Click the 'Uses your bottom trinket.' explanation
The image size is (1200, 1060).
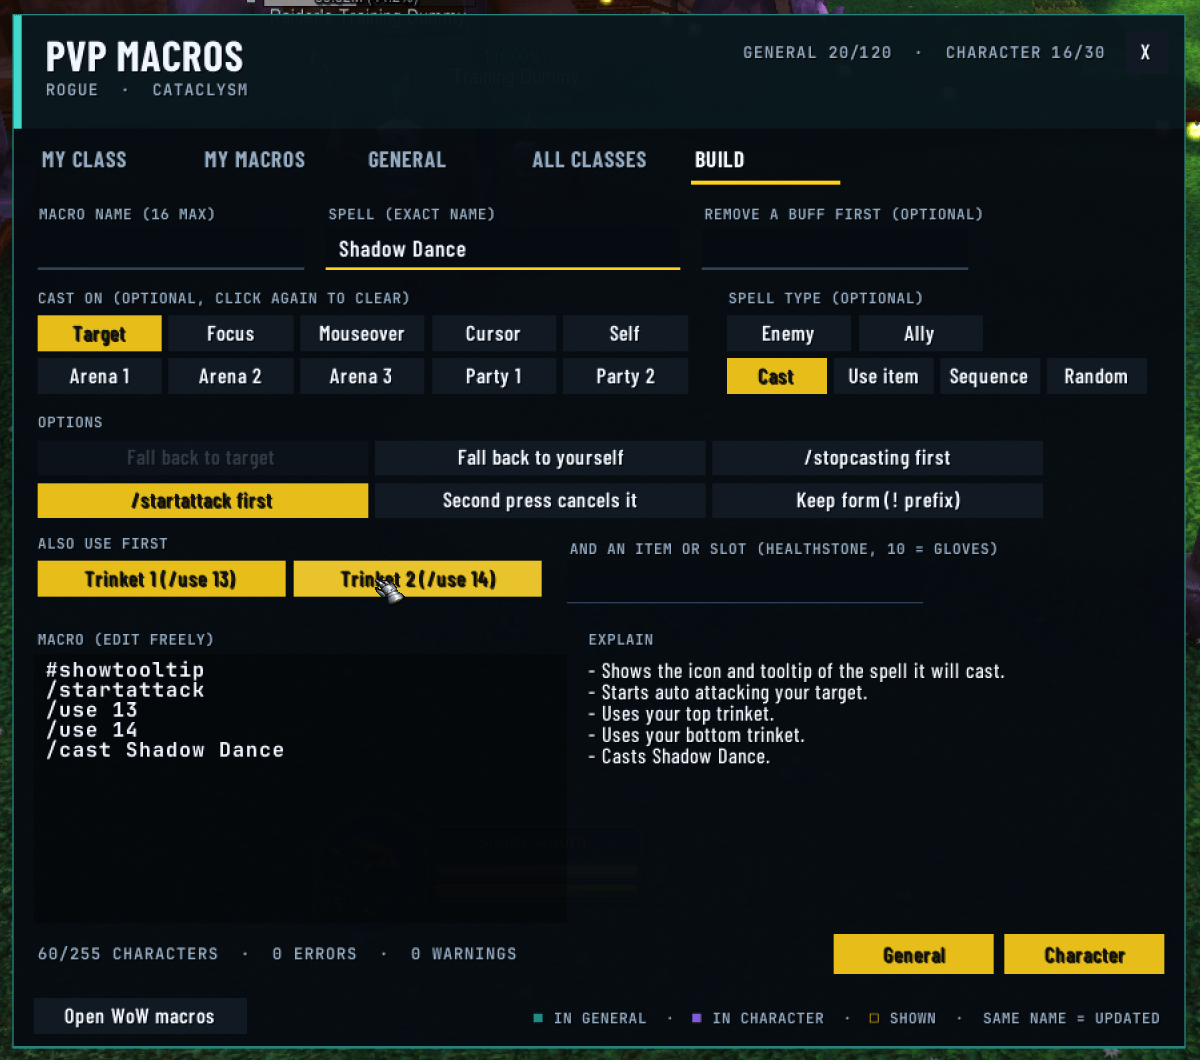tap(696, 735)
